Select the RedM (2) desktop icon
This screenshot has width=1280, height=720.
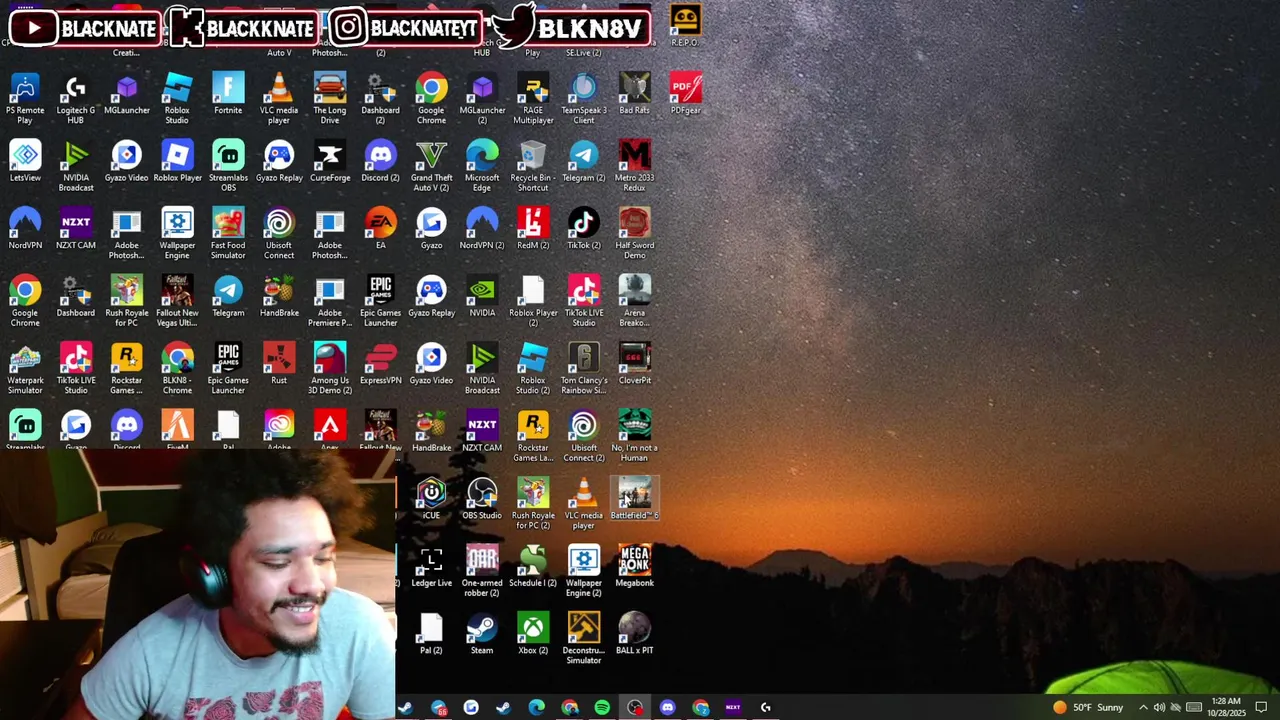(533, 228)
